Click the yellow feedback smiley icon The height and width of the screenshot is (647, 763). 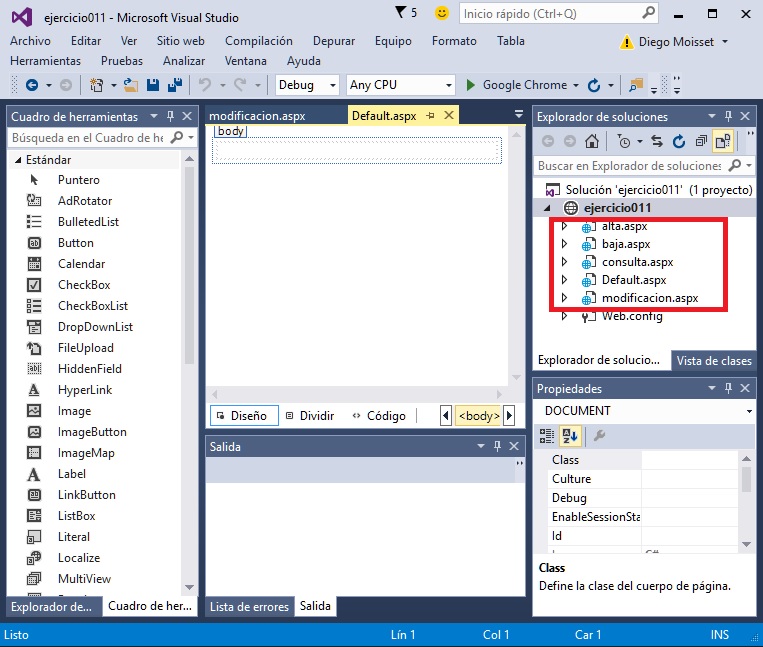[x=442, y=13]
